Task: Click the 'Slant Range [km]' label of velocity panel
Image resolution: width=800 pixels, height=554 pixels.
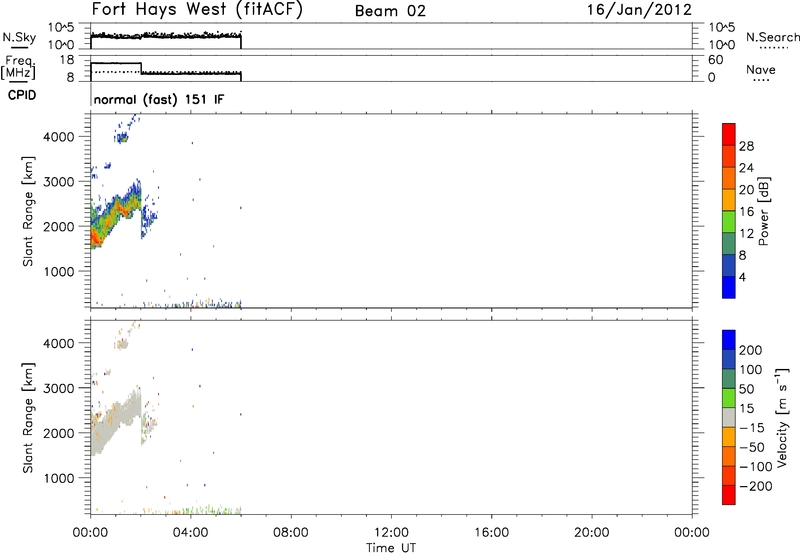Action: (28, 418)
